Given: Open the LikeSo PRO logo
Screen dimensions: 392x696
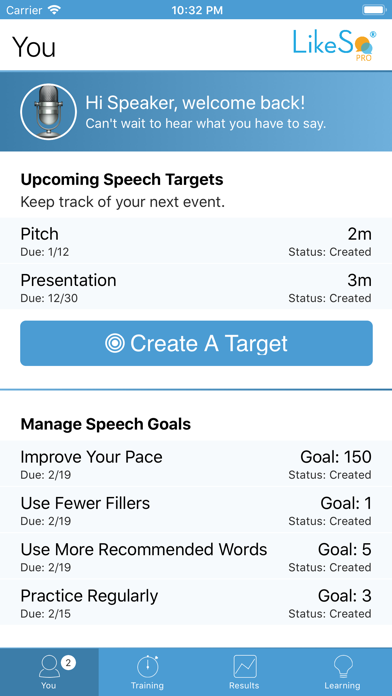Looking at the screenshot, I should (x=334, y=45).
